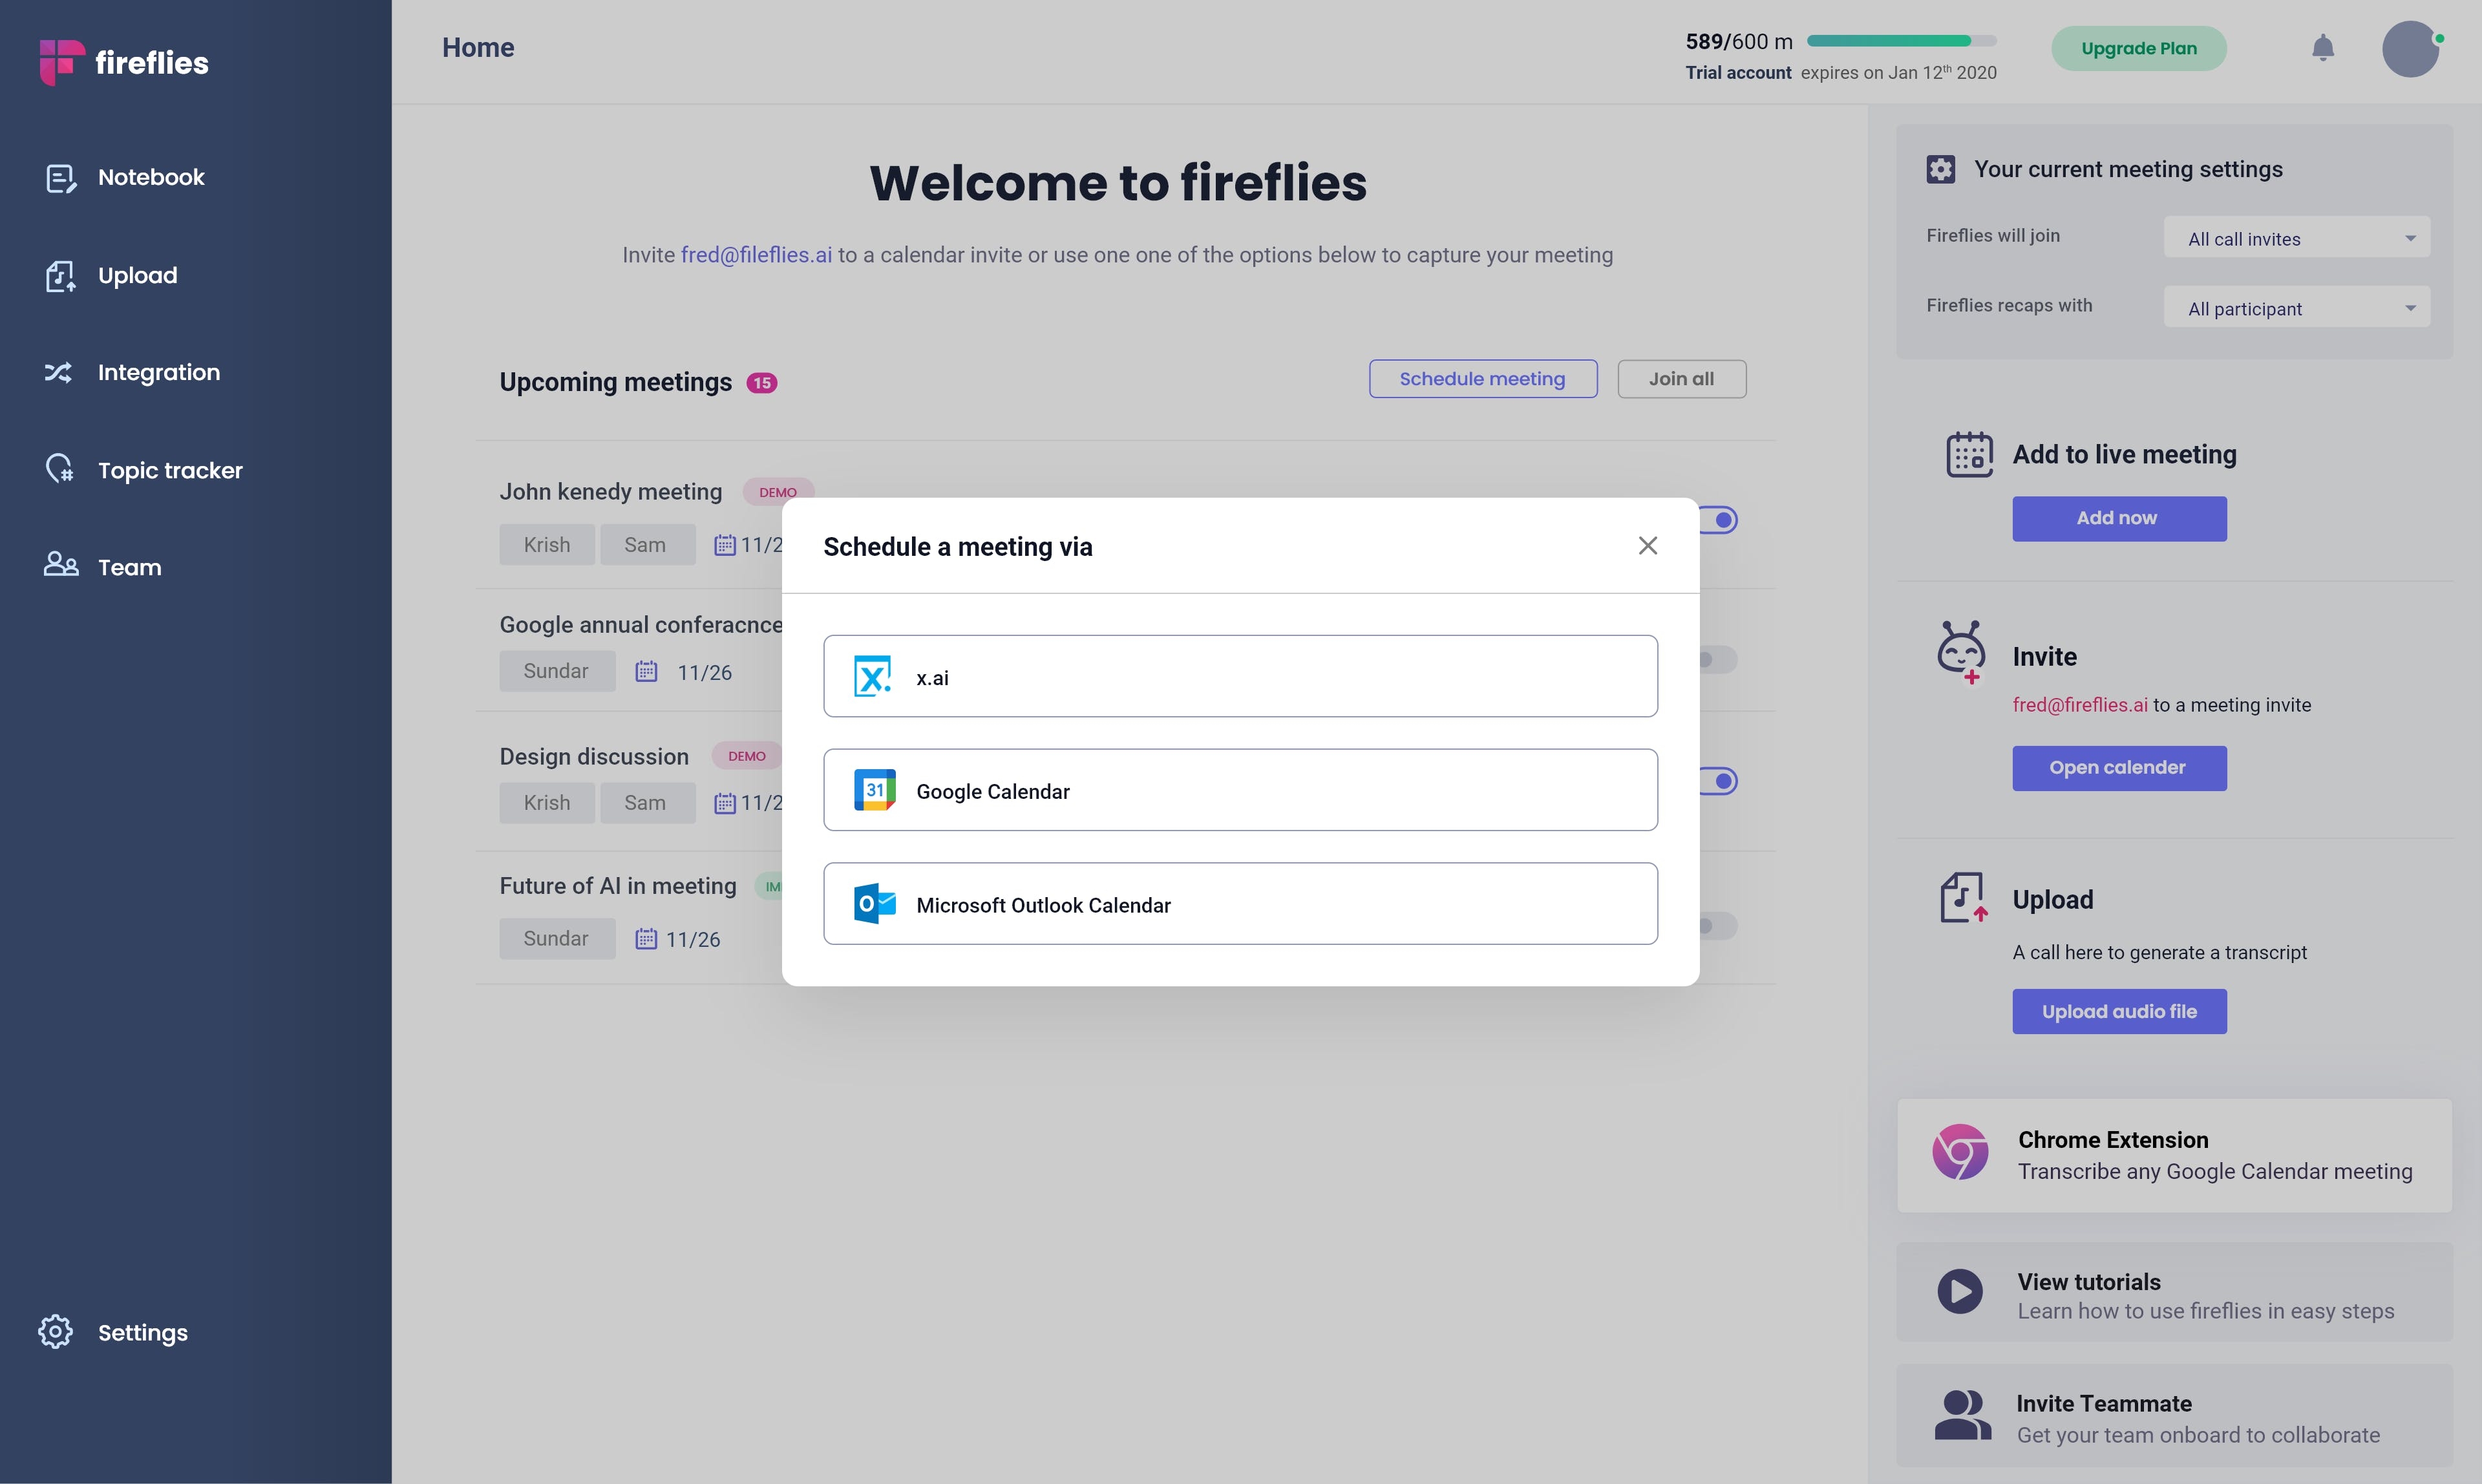Click the Chrome Extension icon

coord(1960,1152)
